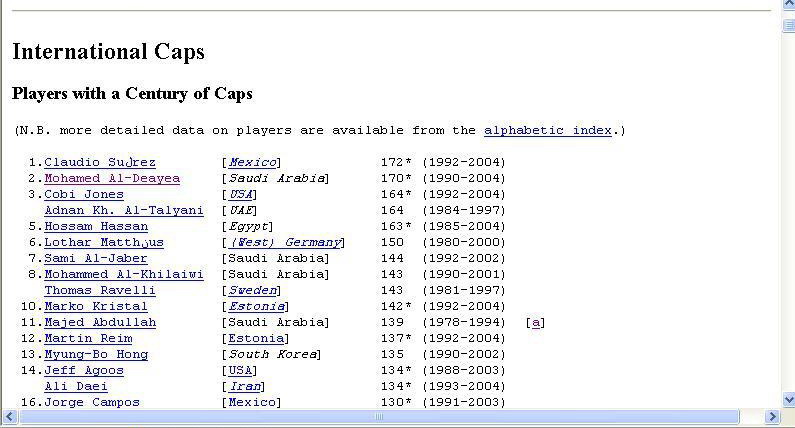Open Claudio Suarez player link
795x428 pixels.
pos(100,162)
